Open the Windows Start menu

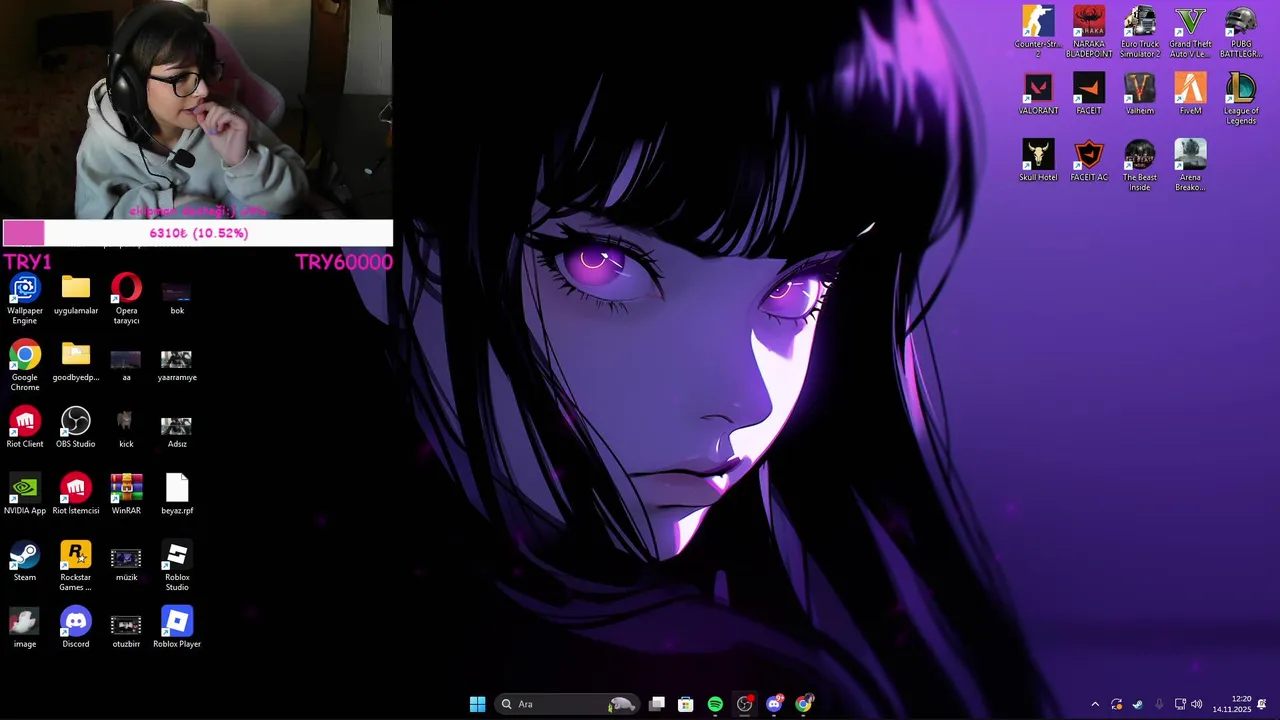477,704
